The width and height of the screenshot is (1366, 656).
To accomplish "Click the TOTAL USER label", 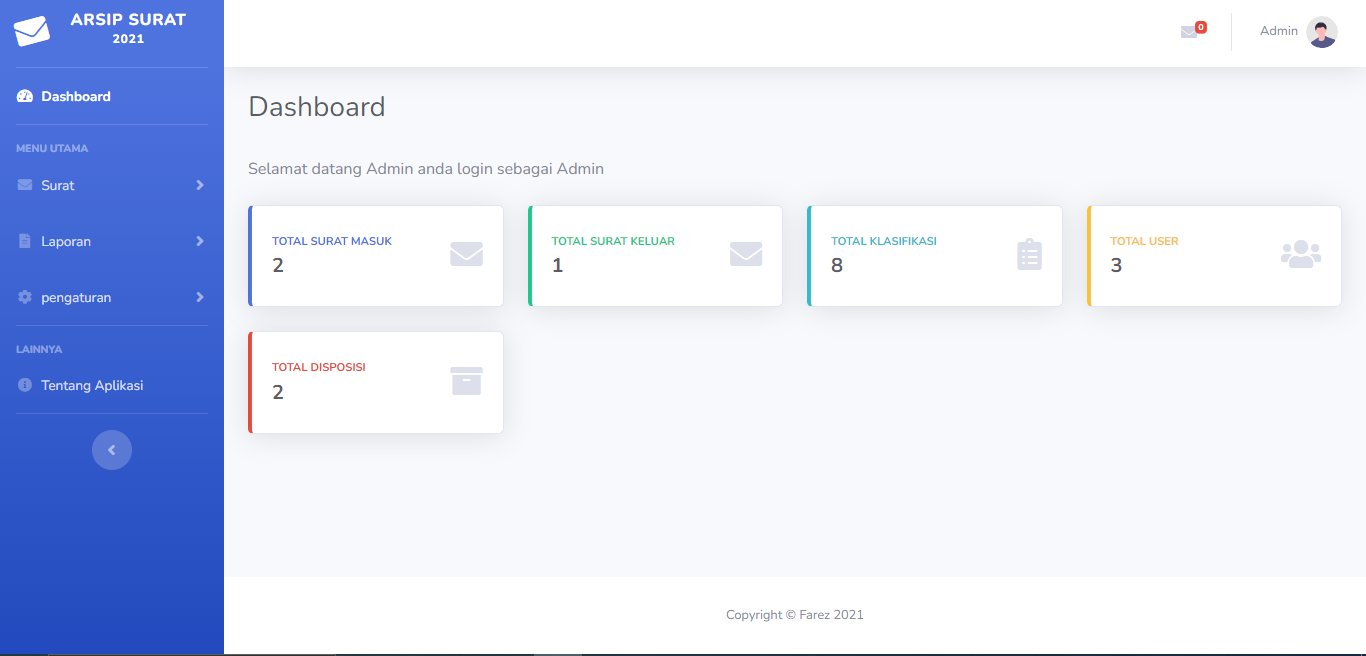I will [x=1145, y=241].
